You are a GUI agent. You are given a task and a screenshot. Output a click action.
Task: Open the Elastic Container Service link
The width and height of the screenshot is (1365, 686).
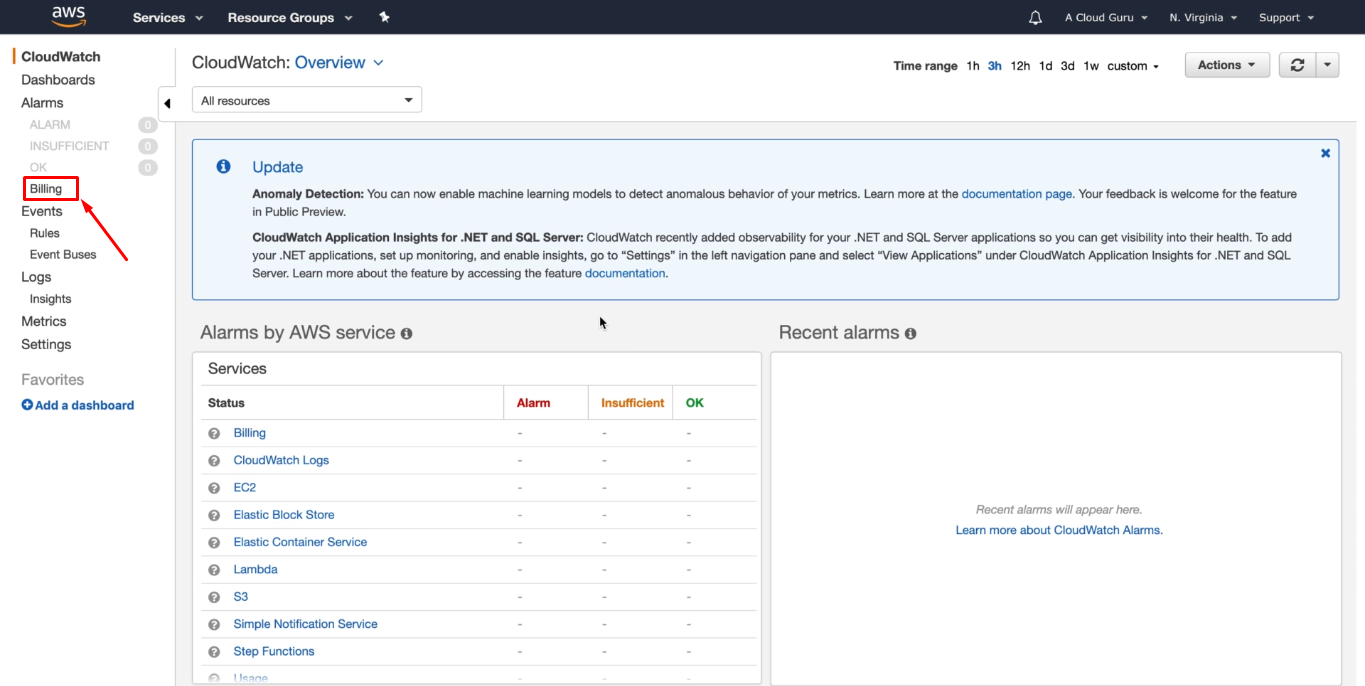[300, 542]
